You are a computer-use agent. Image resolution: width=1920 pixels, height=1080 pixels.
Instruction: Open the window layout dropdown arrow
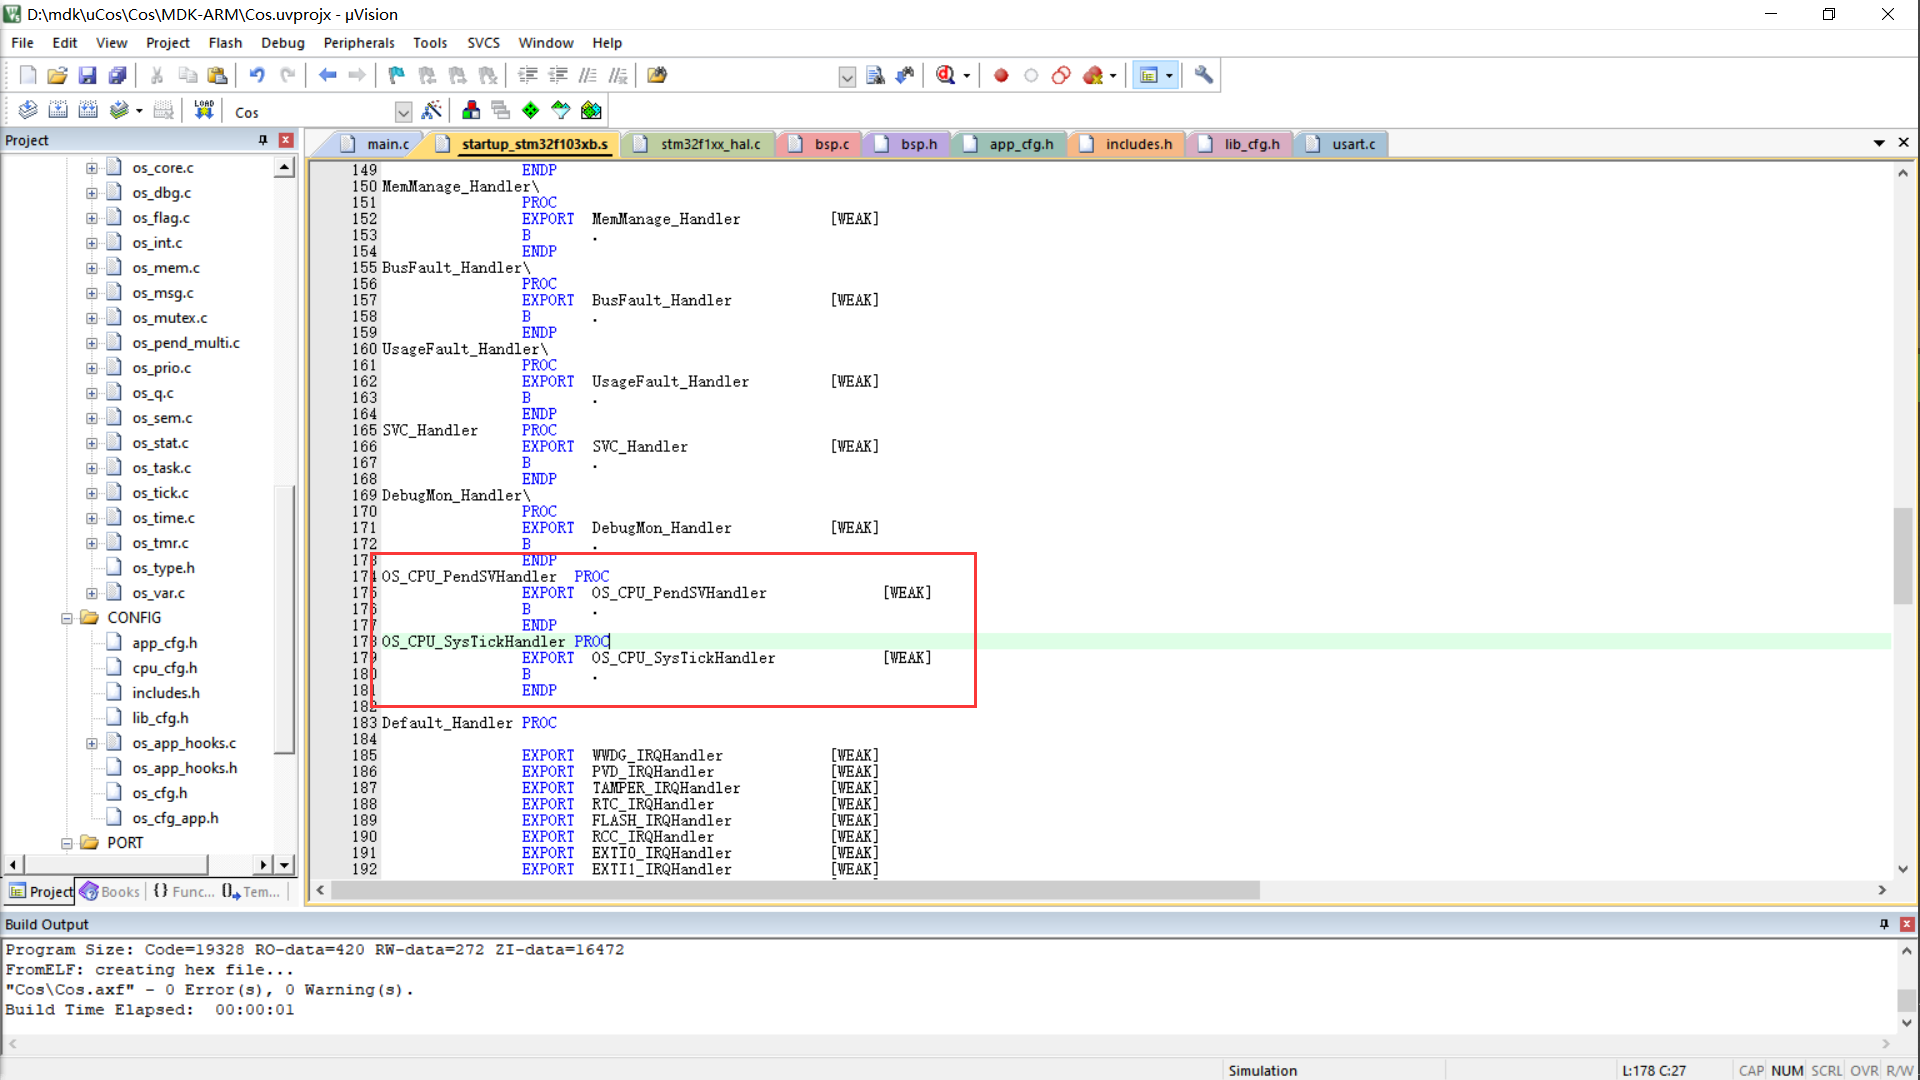(1169, 76)
